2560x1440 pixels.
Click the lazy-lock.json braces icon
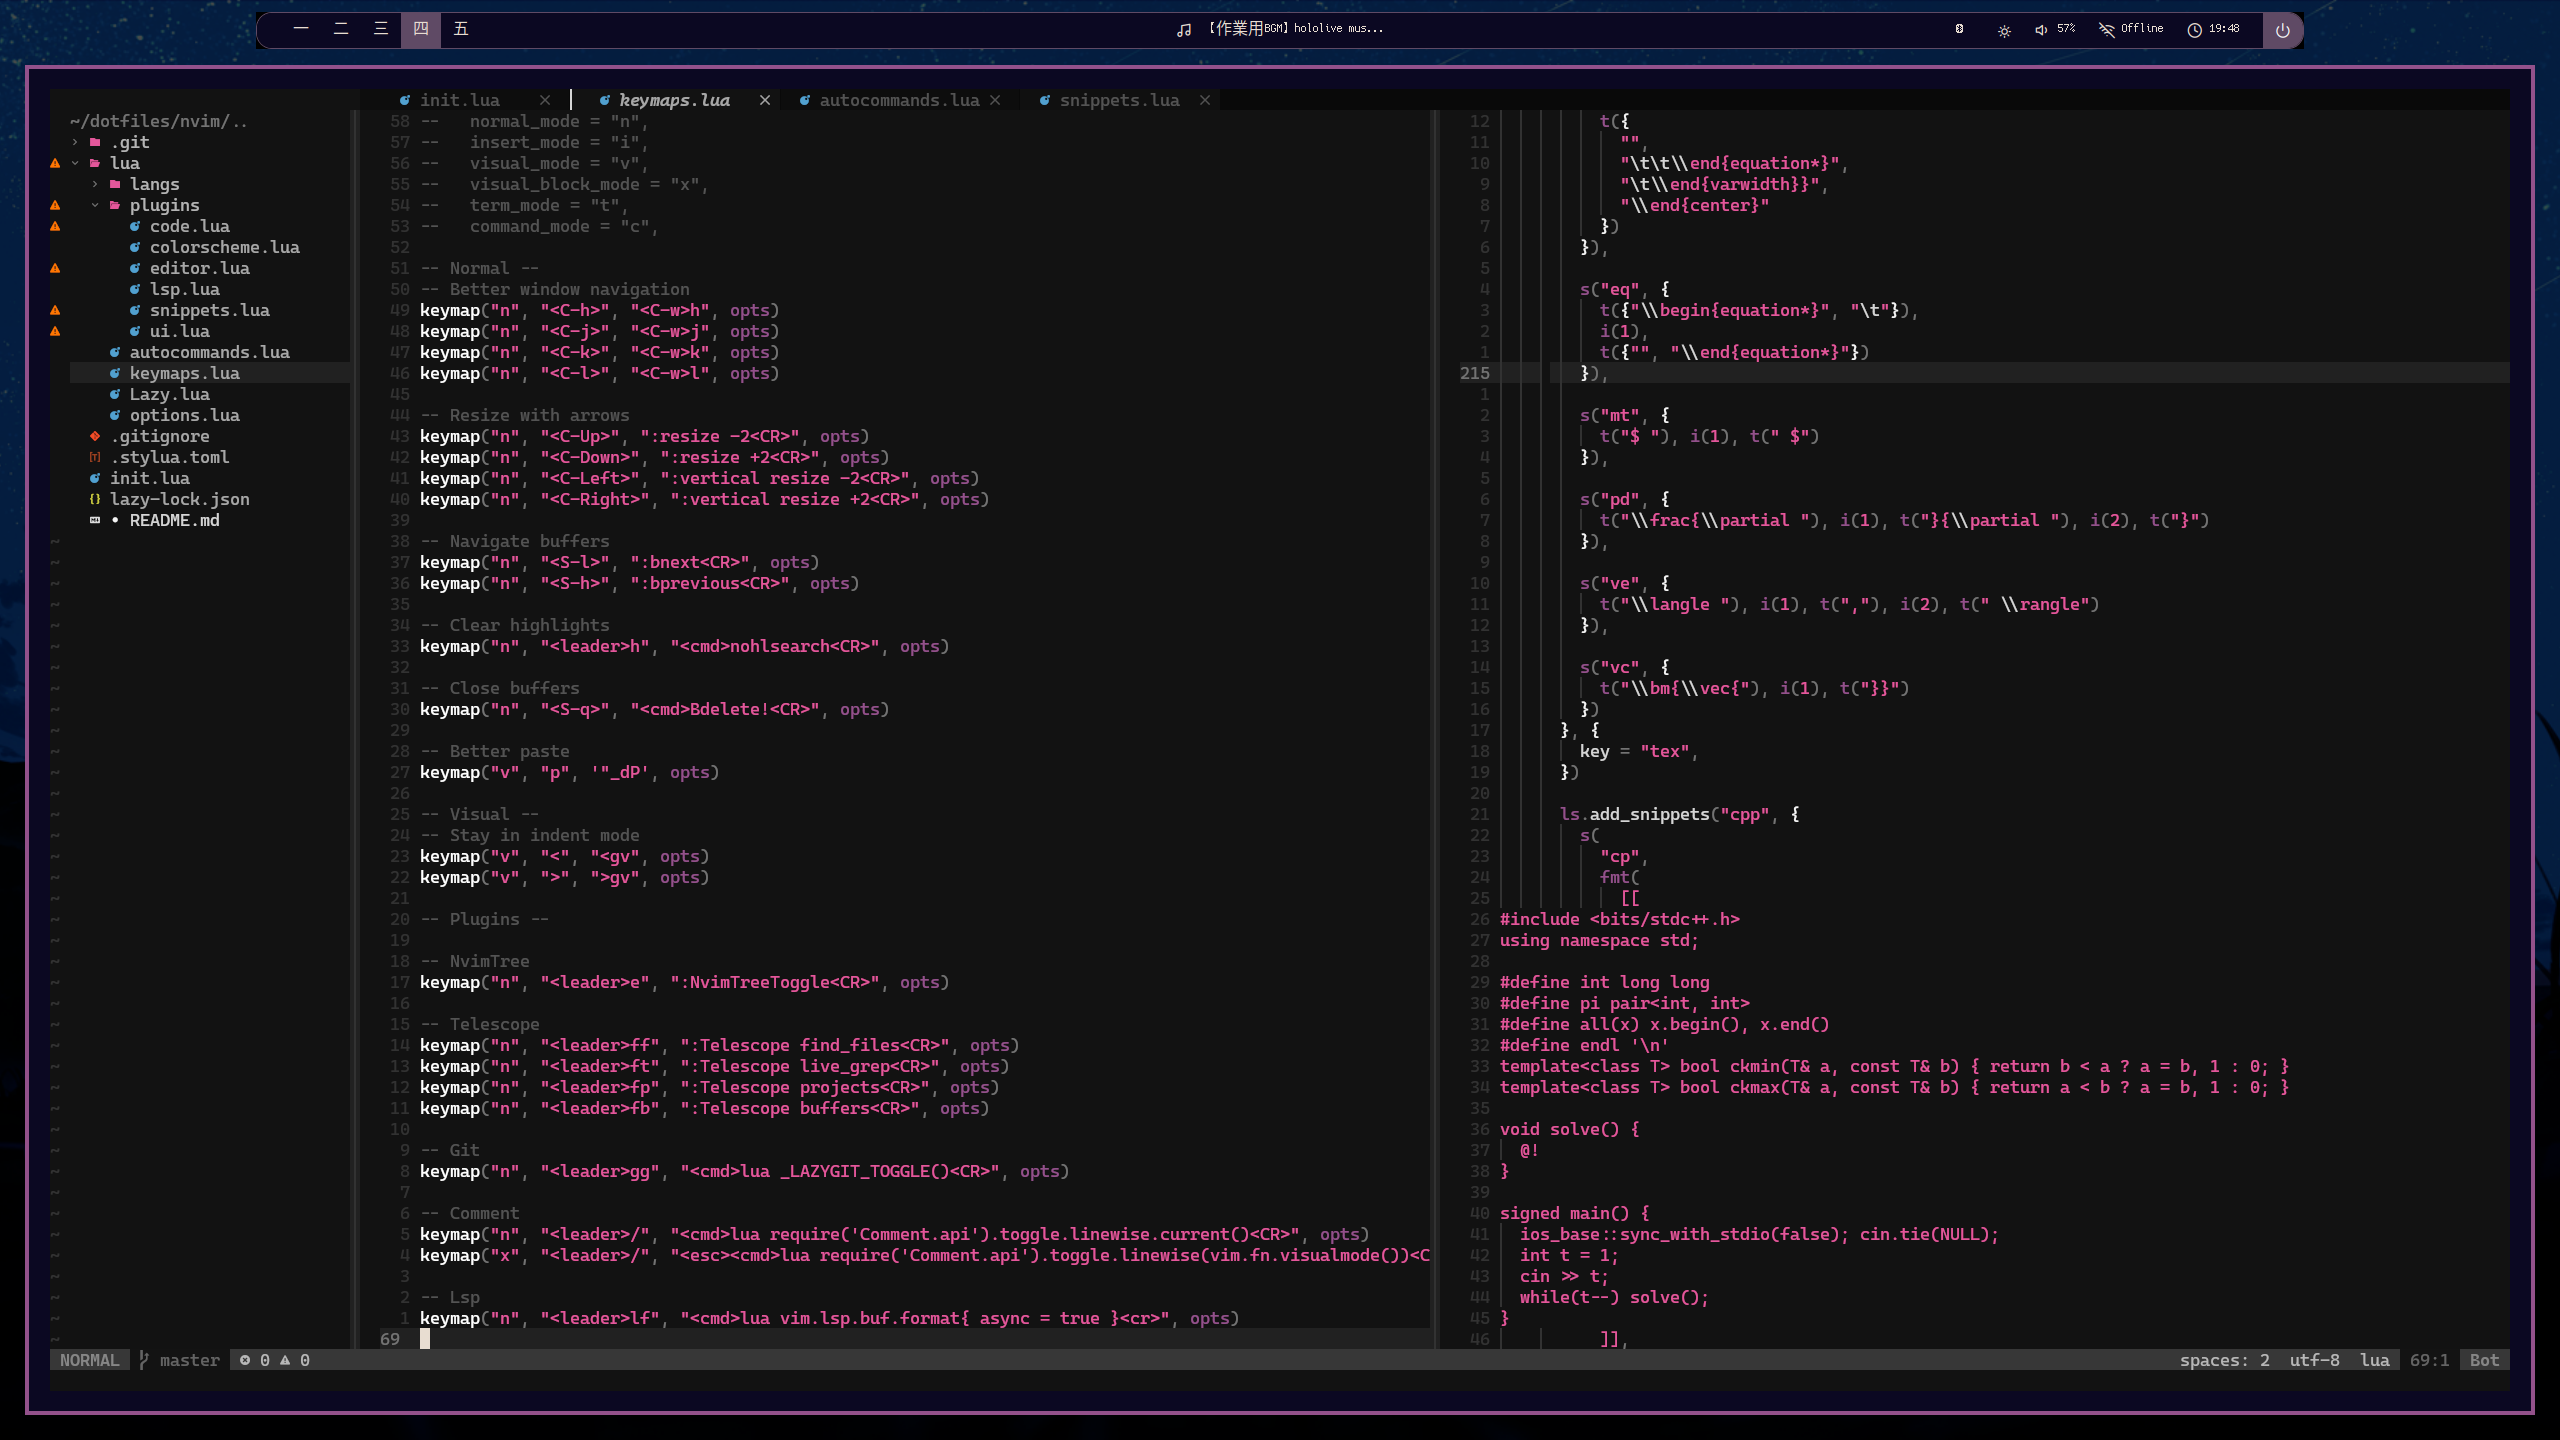coord(95,499)
